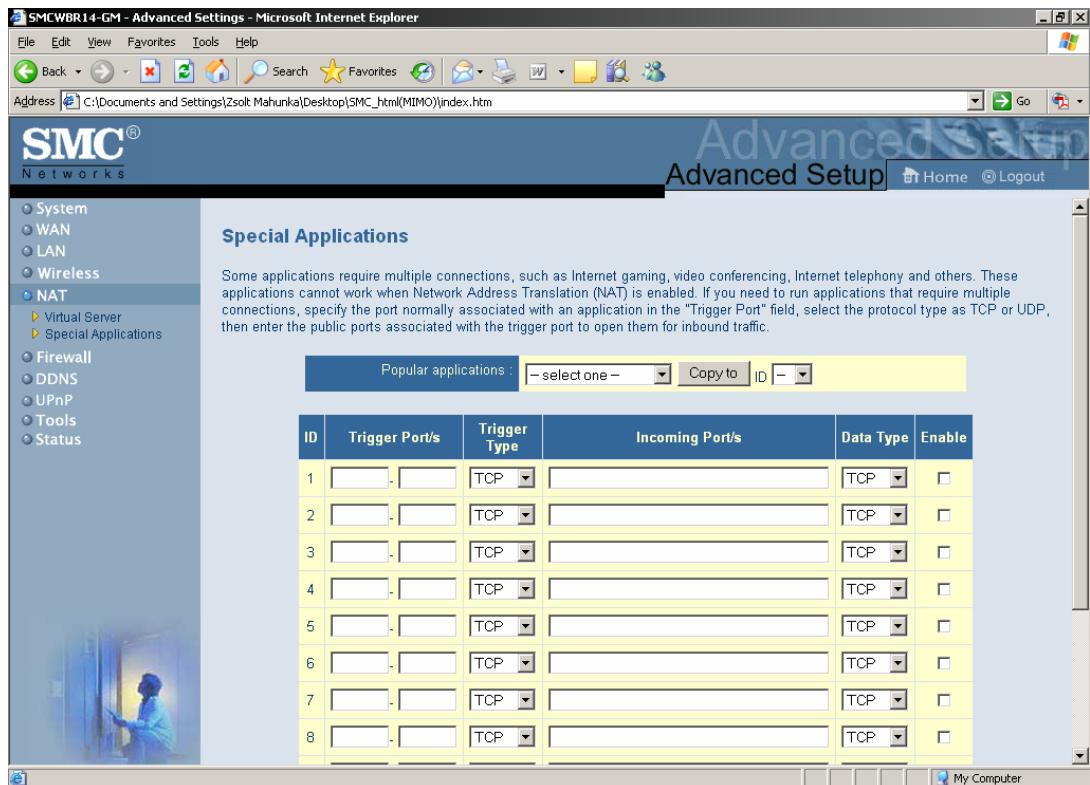This screenshot has height=785, width=1090.
Task: Enable the checkbox for rule ID 3
Action: pyautogui.click(x=943, y=552)
